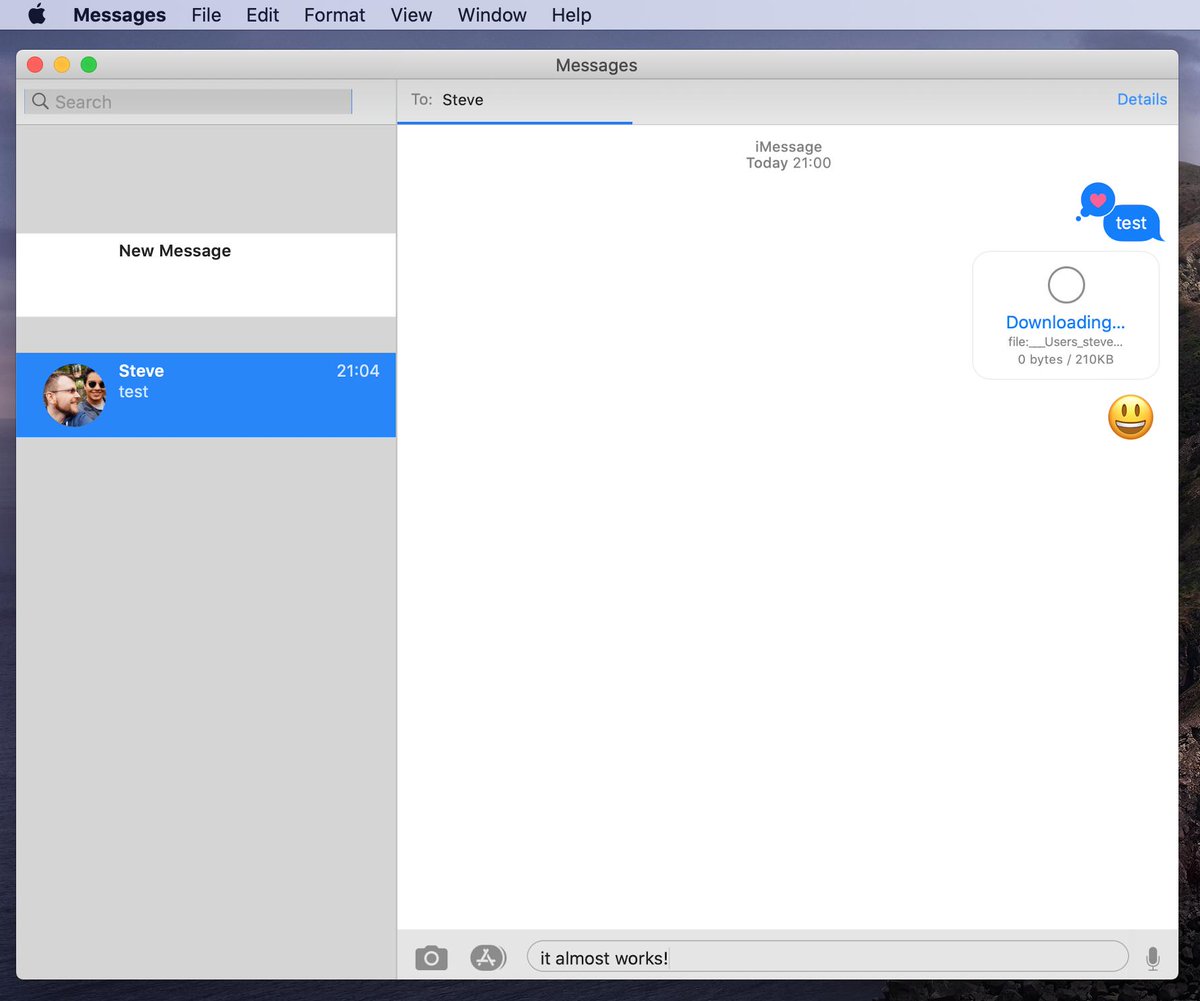Screen dimensions: 1200x1001
Task: Click the smiley emoji message
Action: pyautogui.click(x=1130, y=417)
